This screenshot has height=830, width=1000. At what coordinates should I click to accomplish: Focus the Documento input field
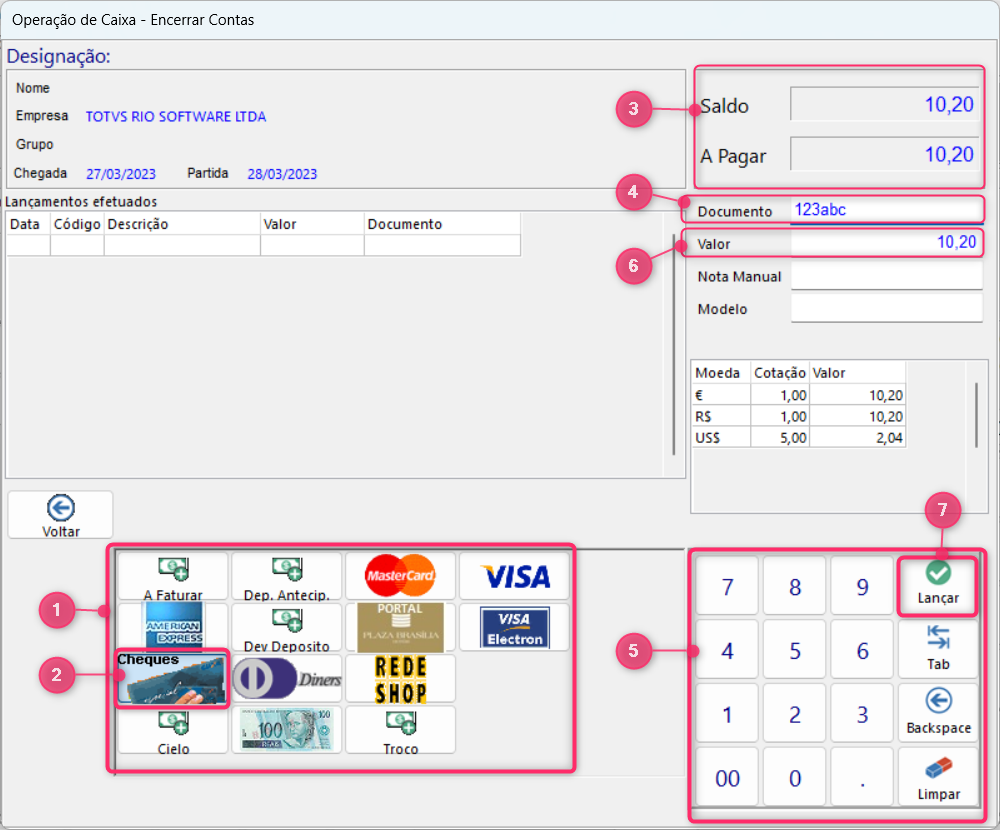pyautogui.click(x=886, y=210)
